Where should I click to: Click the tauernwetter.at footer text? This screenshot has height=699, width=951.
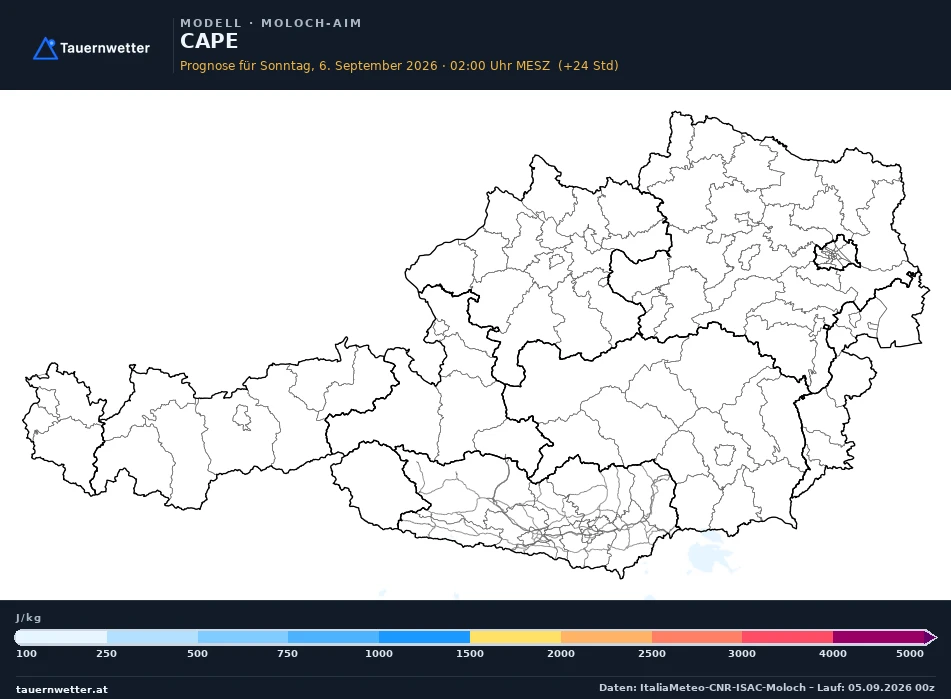point(62,689)
